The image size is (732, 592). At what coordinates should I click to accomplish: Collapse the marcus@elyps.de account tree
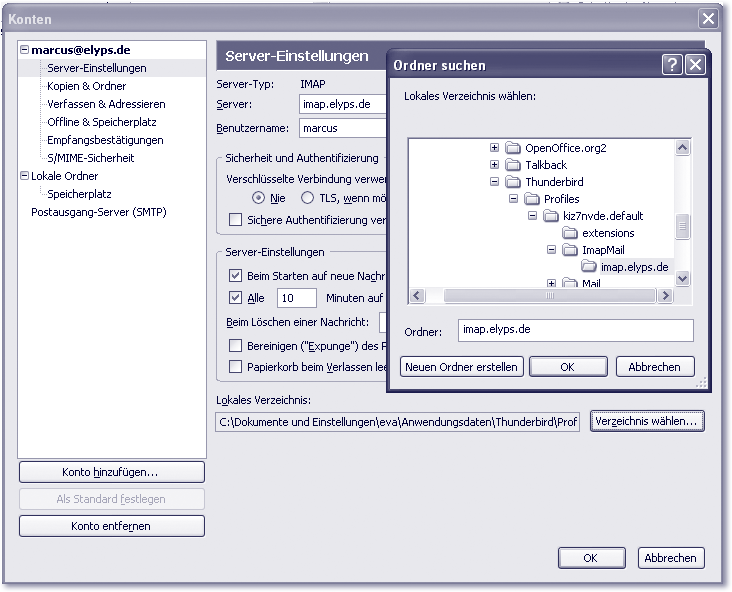tap(24, 50)
